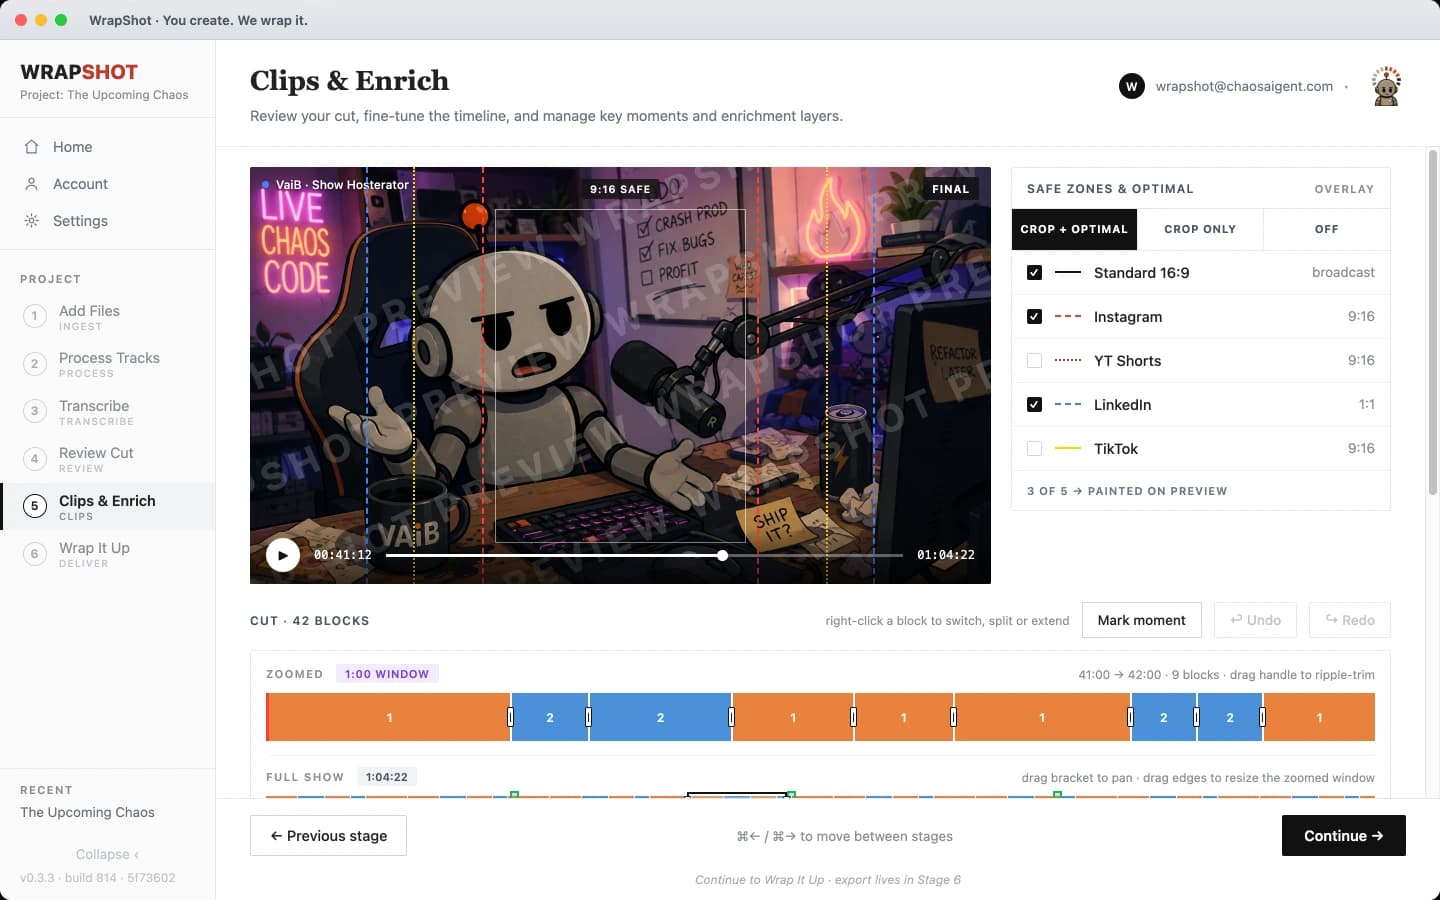This screenshot has width=1440, height=900.
Task: Go to step 6 Wrap It Up
Action: pos(107,554)
